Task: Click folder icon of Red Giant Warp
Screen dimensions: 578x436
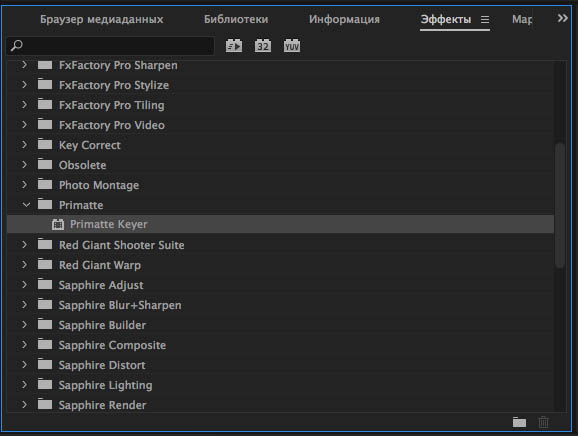Action: [x=45, y=264]
